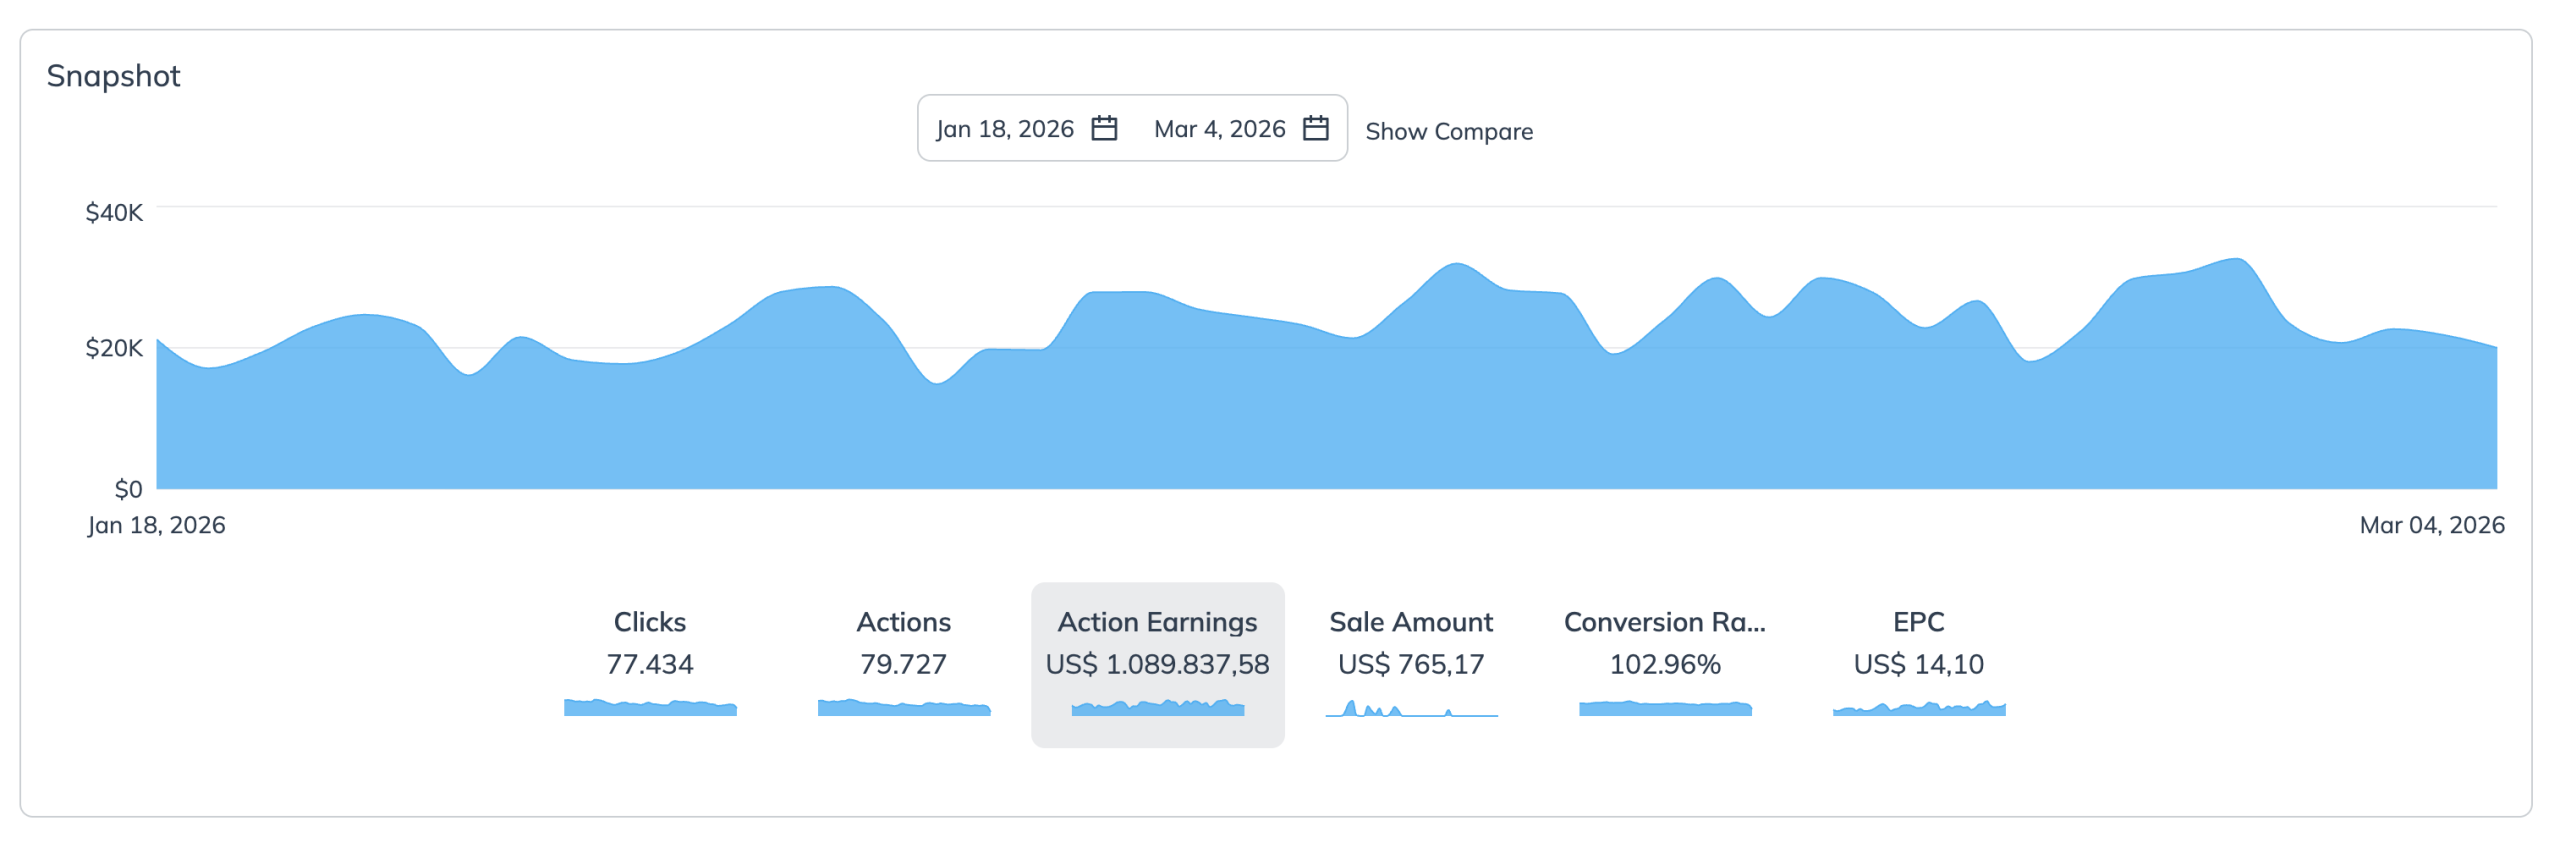
Task: Toggle Show Compare date range
Action: (1448, 131)
